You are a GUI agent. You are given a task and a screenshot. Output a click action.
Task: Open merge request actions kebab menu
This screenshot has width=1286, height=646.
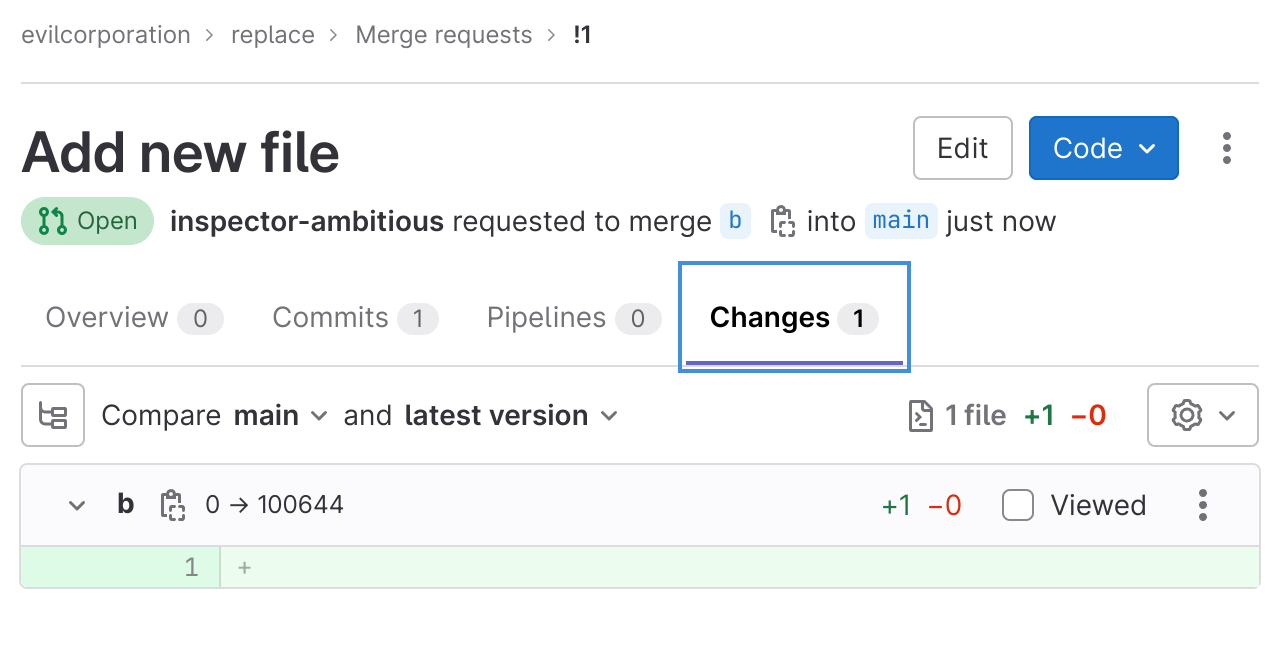click(x=1227, y=148)
